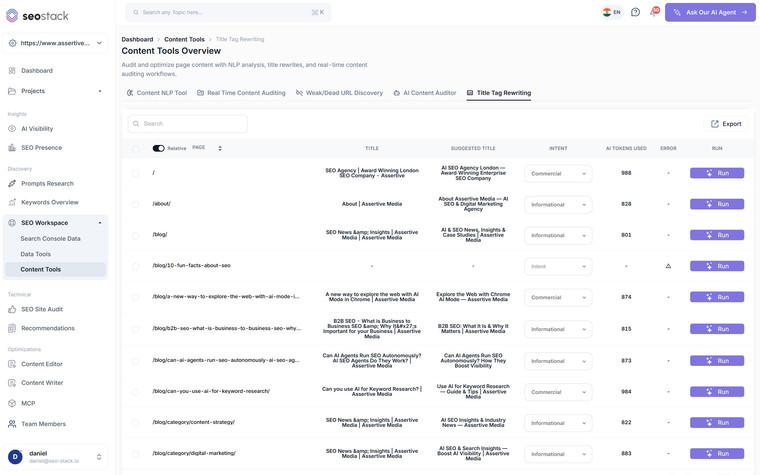The width and height of the screenshot is (760, 475).
Task: Click the top Search any Topic field
Action: coord(228,13)
